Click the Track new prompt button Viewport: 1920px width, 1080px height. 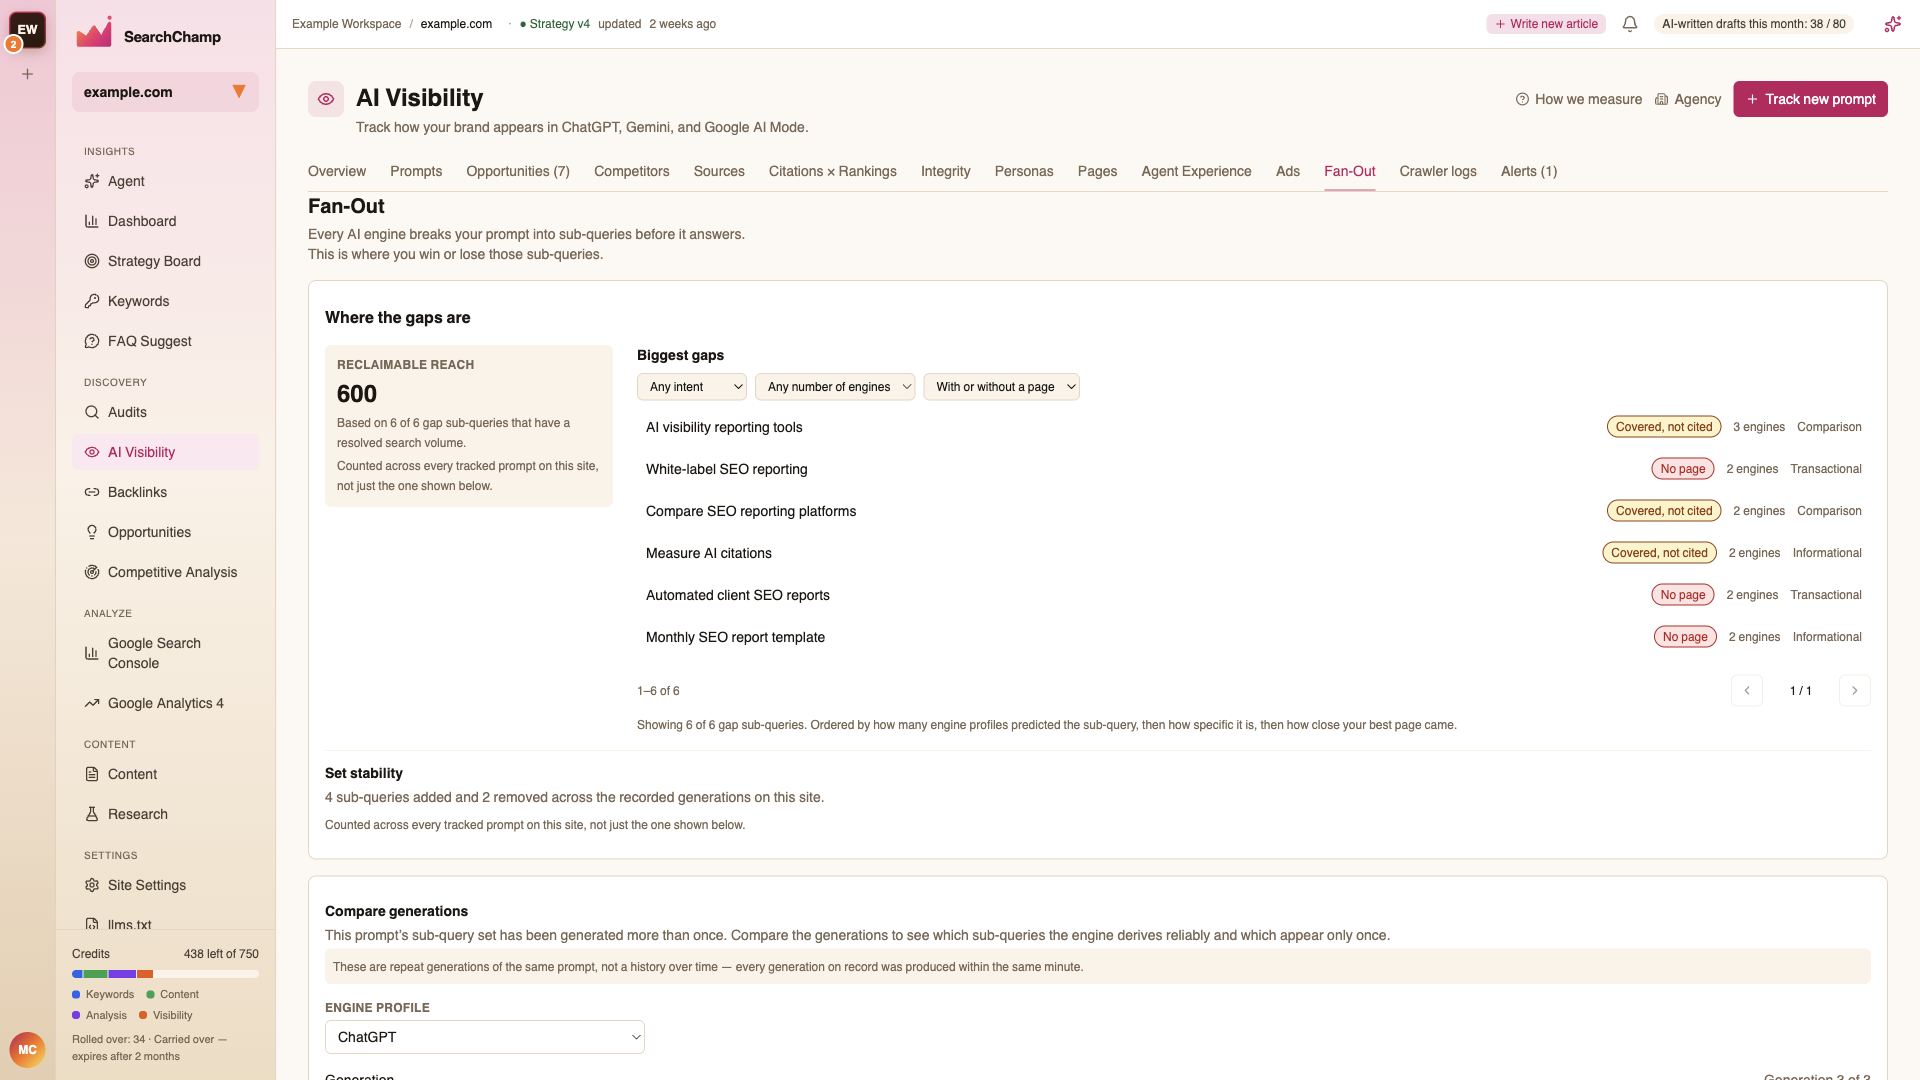click(x=1810, y=99)
